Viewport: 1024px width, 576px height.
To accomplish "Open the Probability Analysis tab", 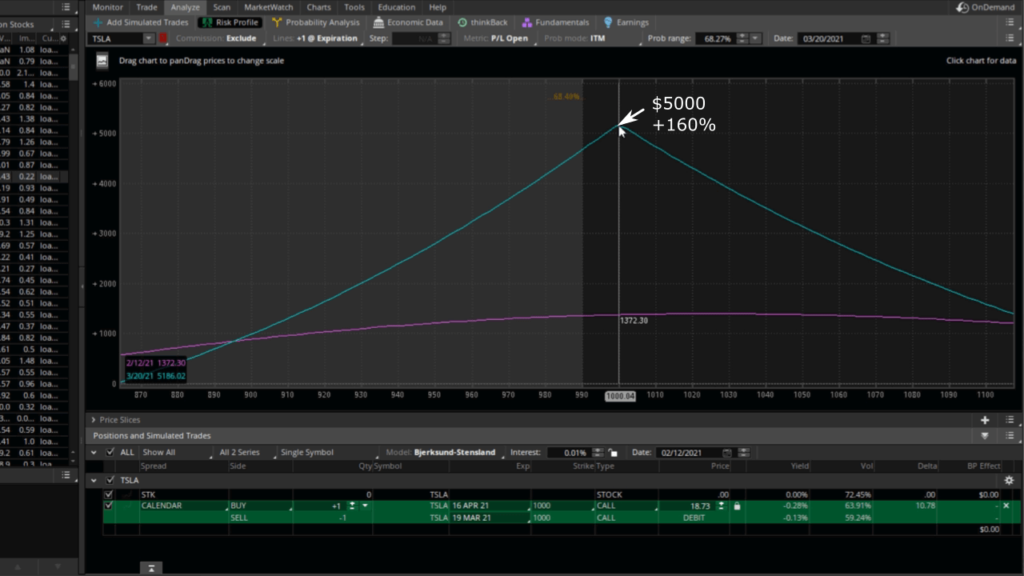I will coord(316,22).
